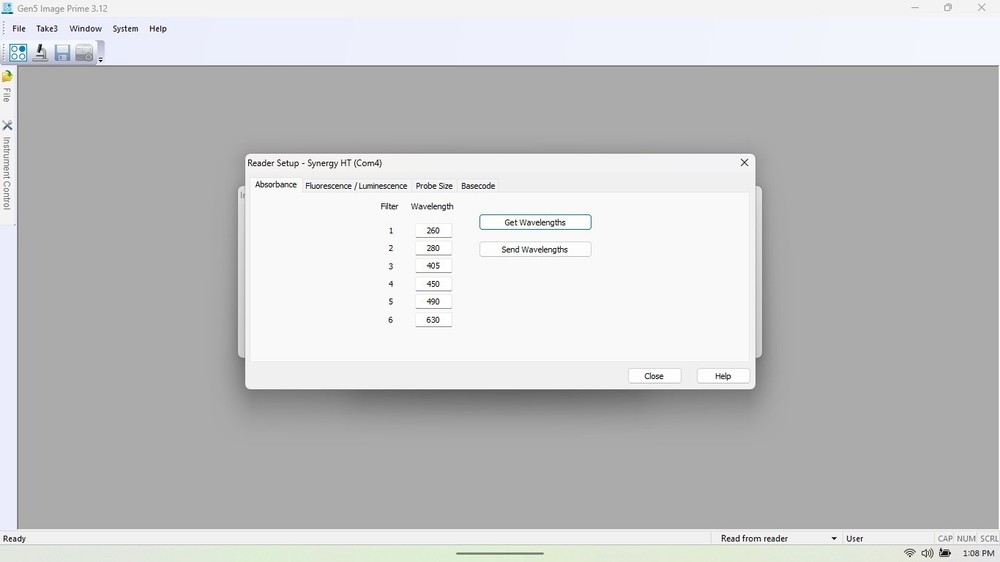Open the Take3 menu

point(47,29)
